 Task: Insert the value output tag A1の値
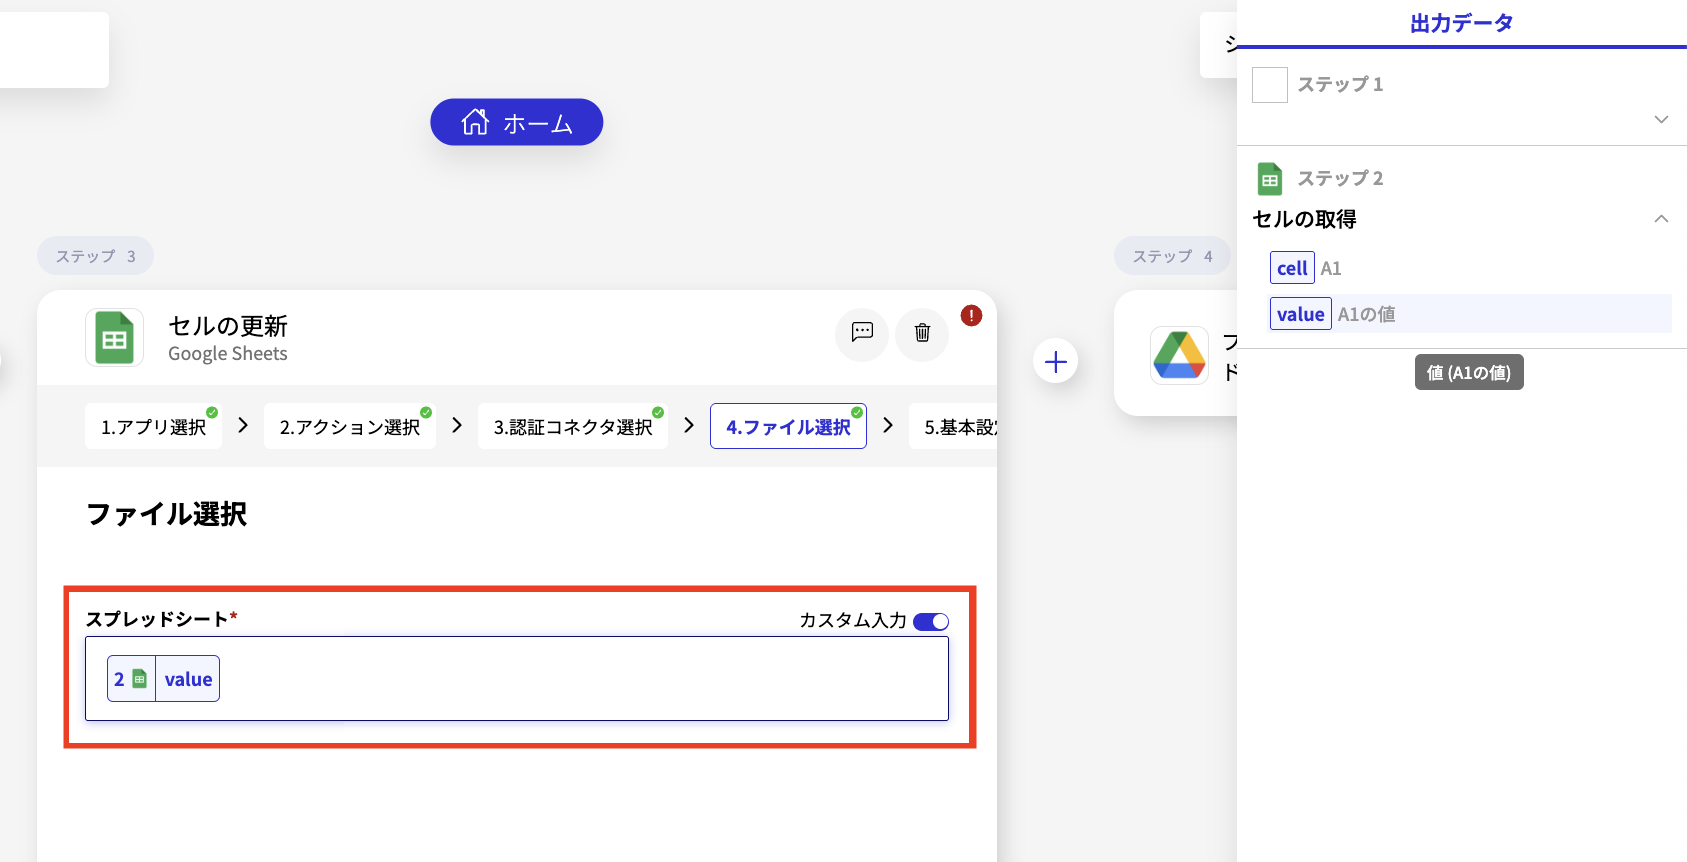click(x=1300, y=314)
